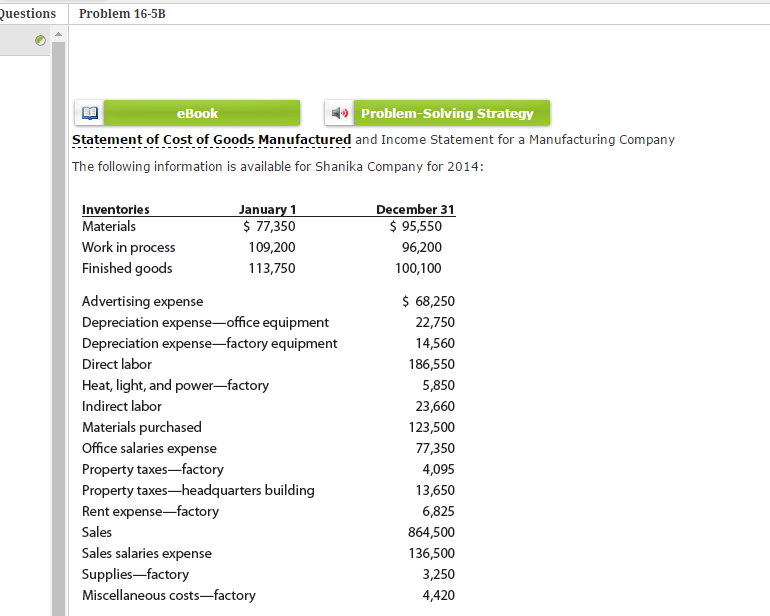Click the Questions panel vertical scrollbar
770x616 pixels.
click(58, 328)
